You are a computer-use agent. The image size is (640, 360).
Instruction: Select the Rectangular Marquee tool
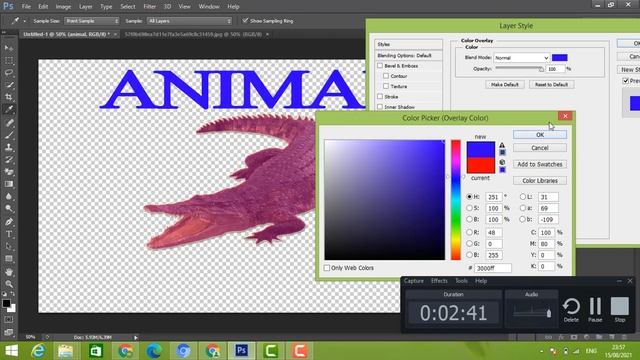tap(9, 60)
